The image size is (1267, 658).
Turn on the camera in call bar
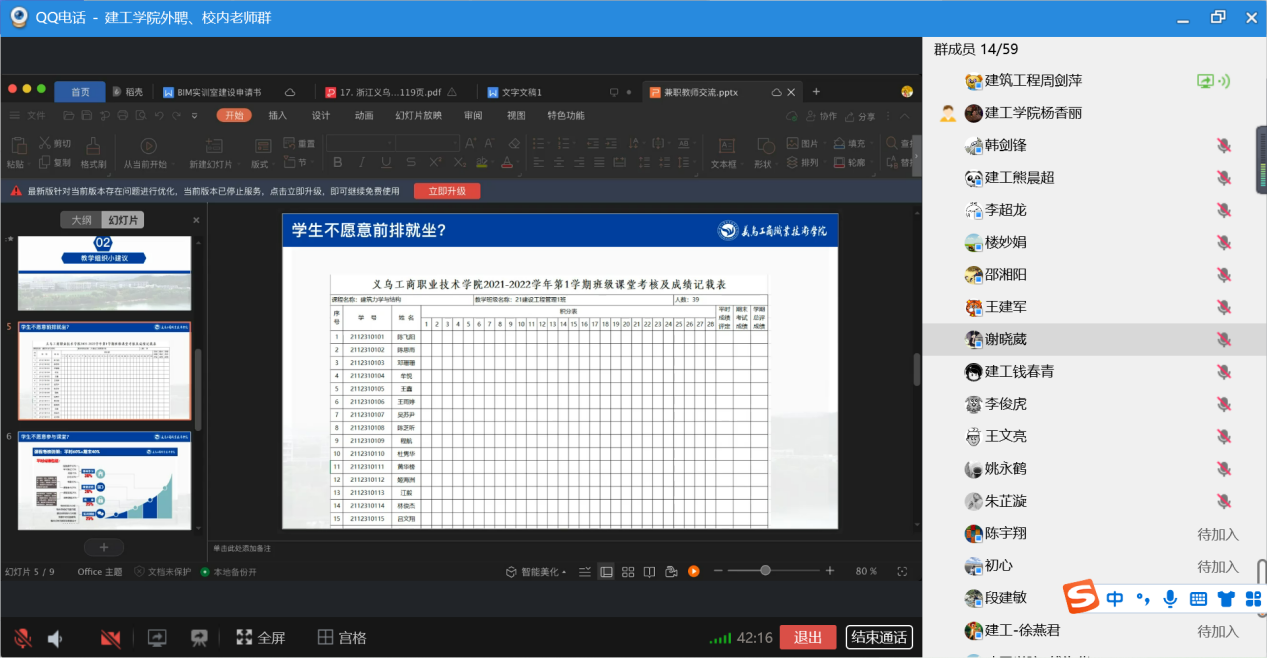[x=110, y=638]
